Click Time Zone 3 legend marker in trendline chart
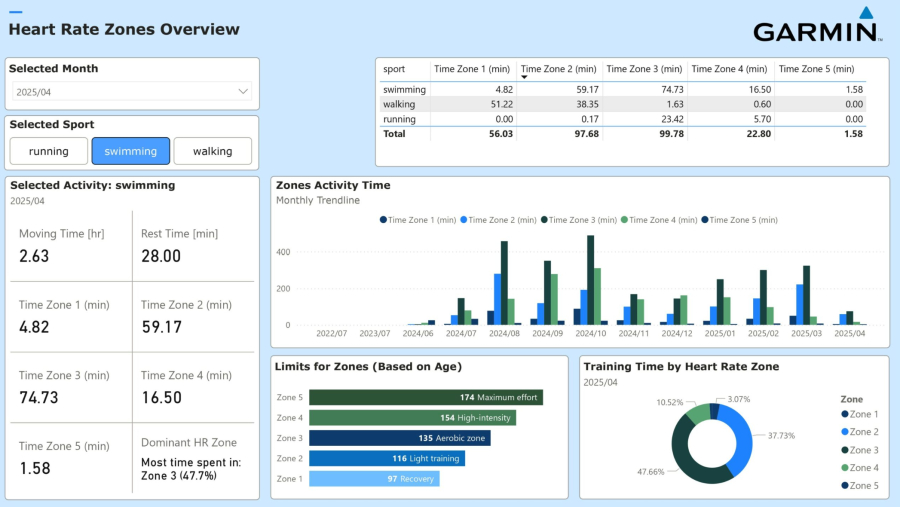900x507 pixels. pyautogui.click(x=545, y=219)
